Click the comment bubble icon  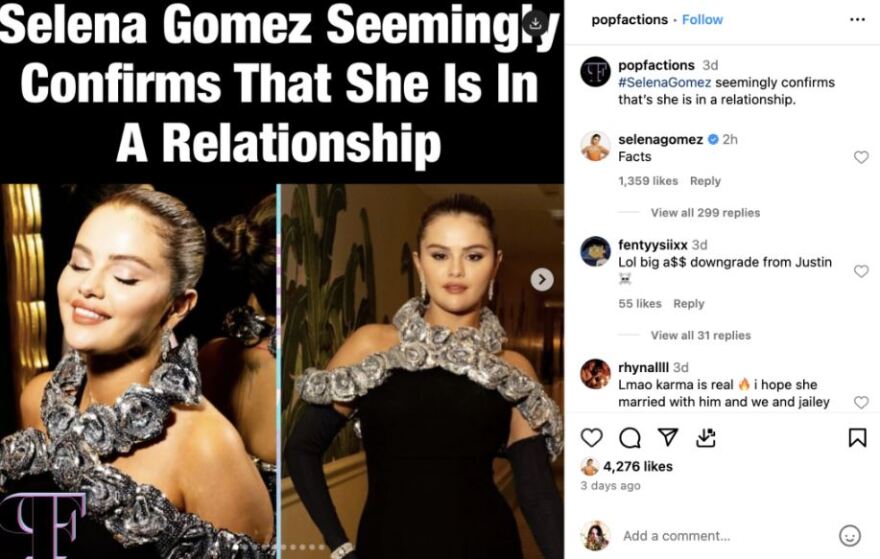click(630, 438)
